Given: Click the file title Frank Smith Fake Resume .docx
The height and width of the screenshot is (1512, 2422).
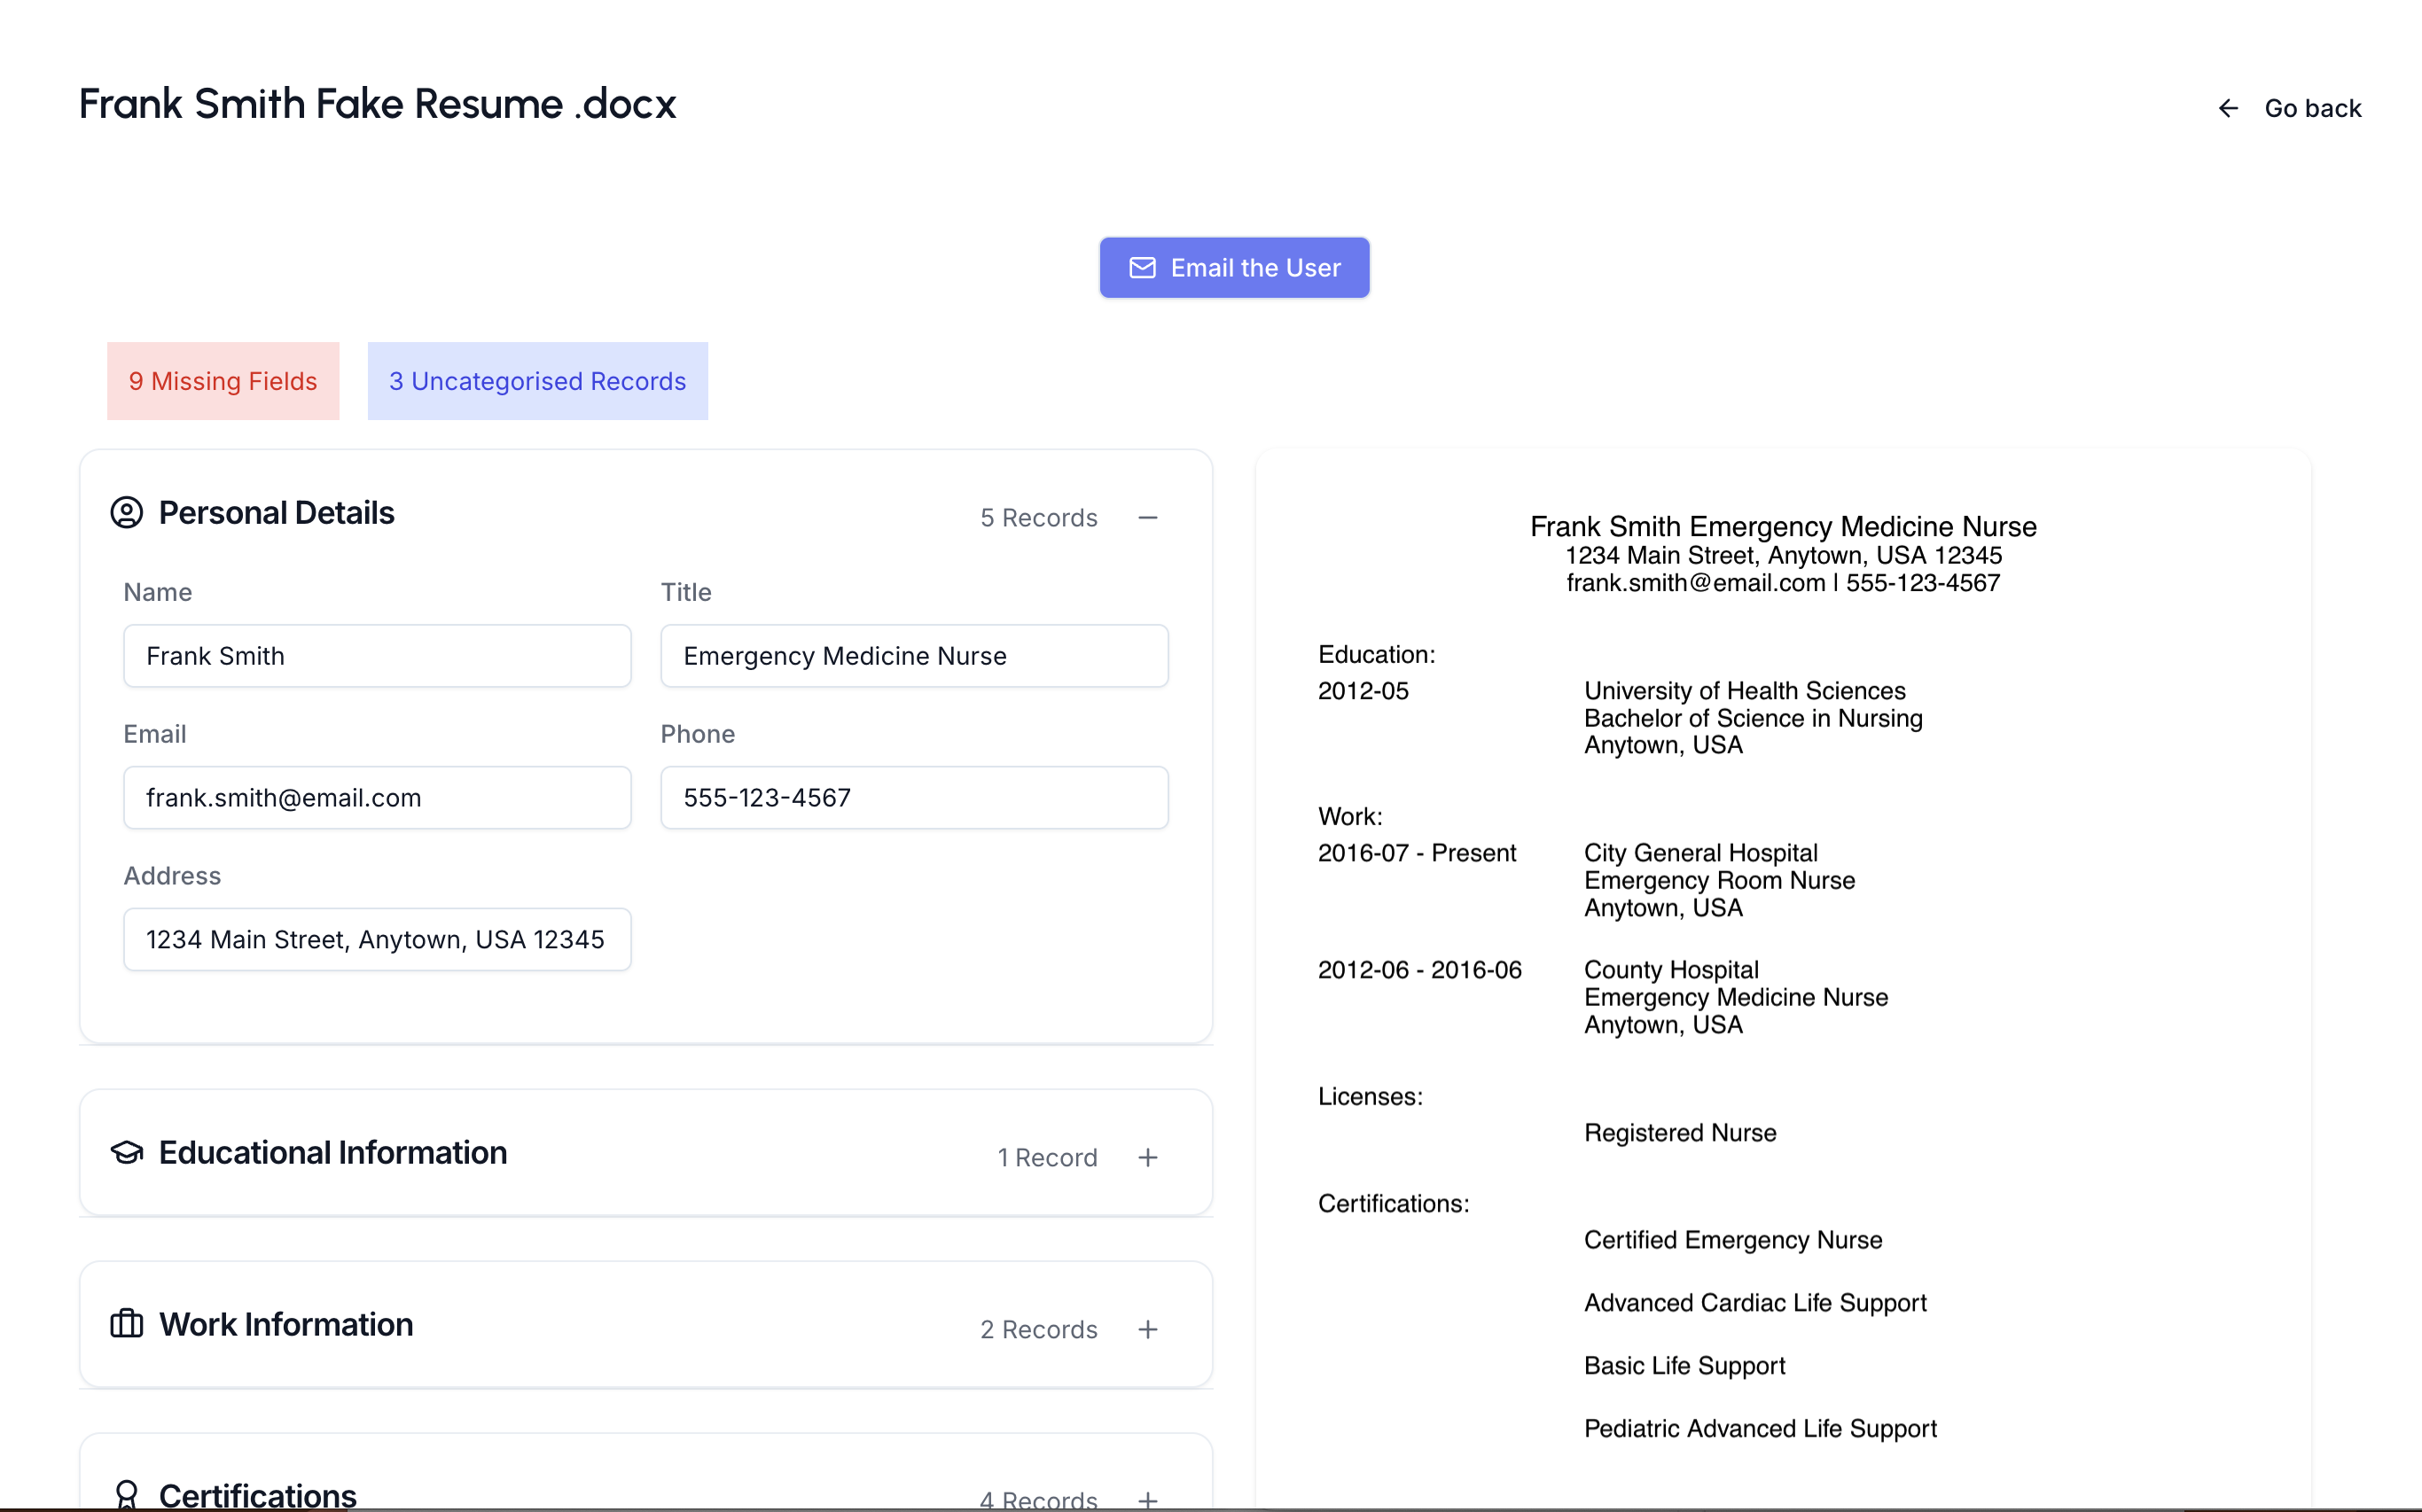Looking at the screenshot, I should (378, 104).
